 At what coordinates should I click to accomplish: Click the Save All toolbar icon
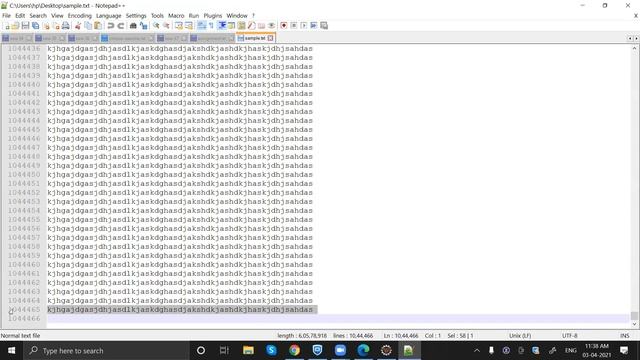pos(36,26)
